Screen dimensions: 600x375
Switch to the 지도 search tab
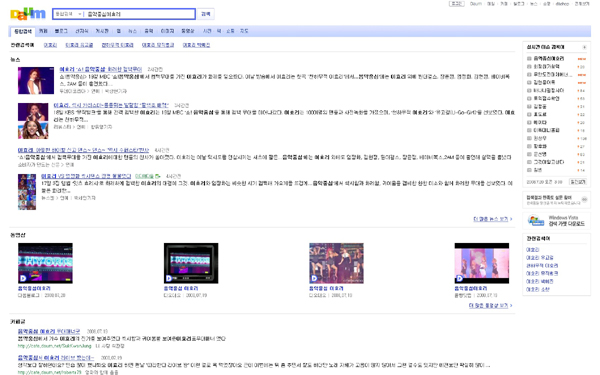pyautogui.click(x=244, y=31)
